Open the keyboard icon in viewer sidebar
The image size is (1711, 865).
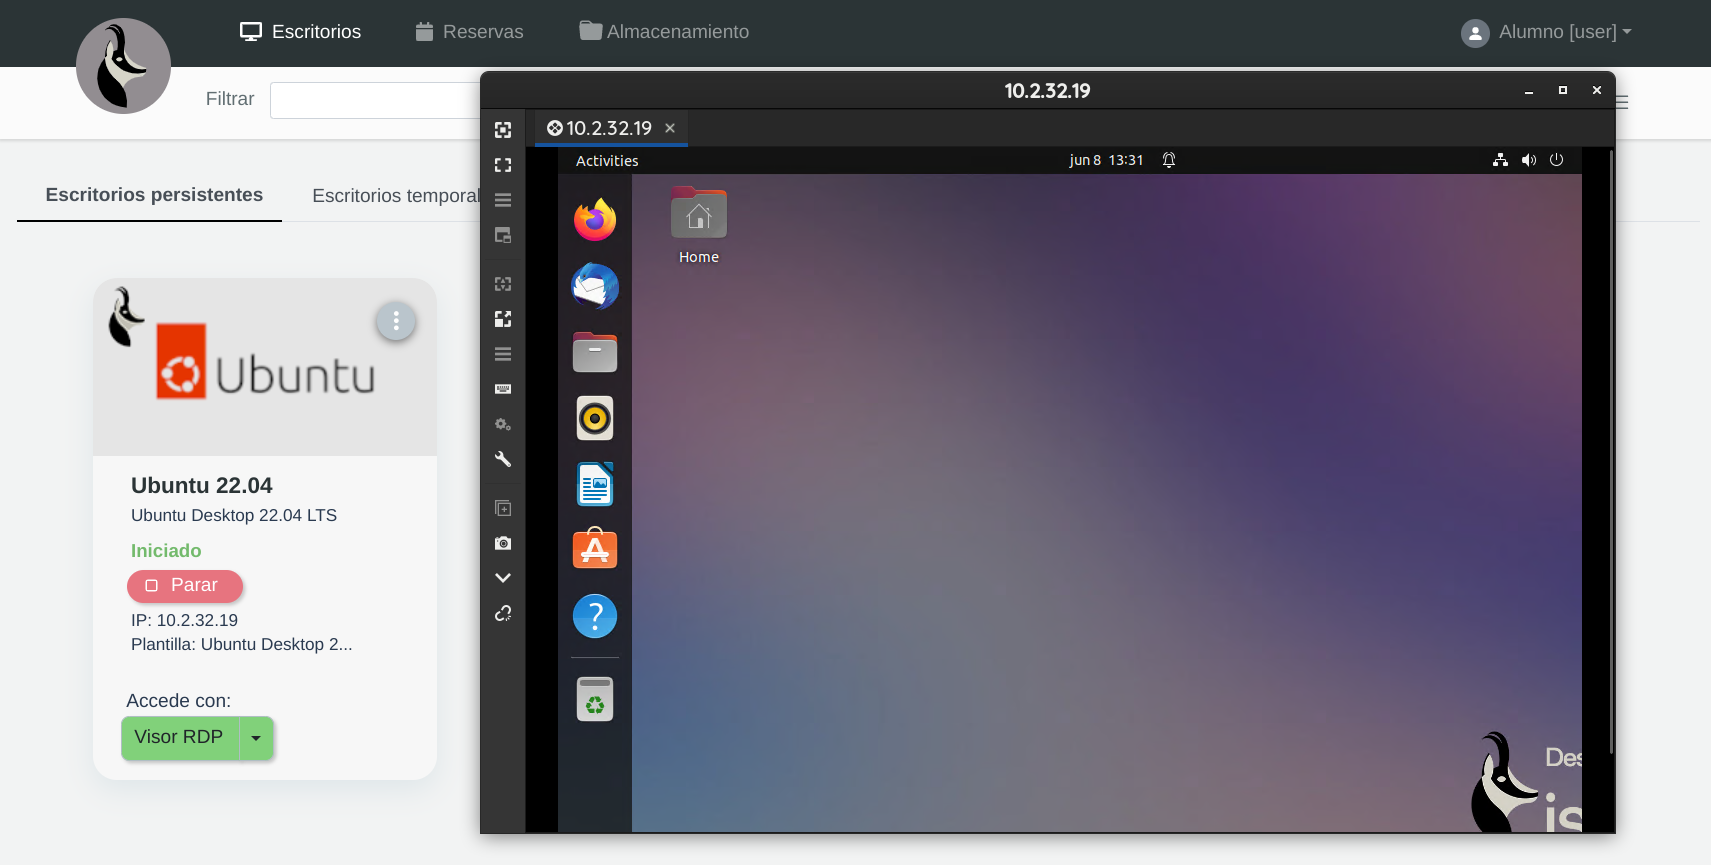pos(503,389)
